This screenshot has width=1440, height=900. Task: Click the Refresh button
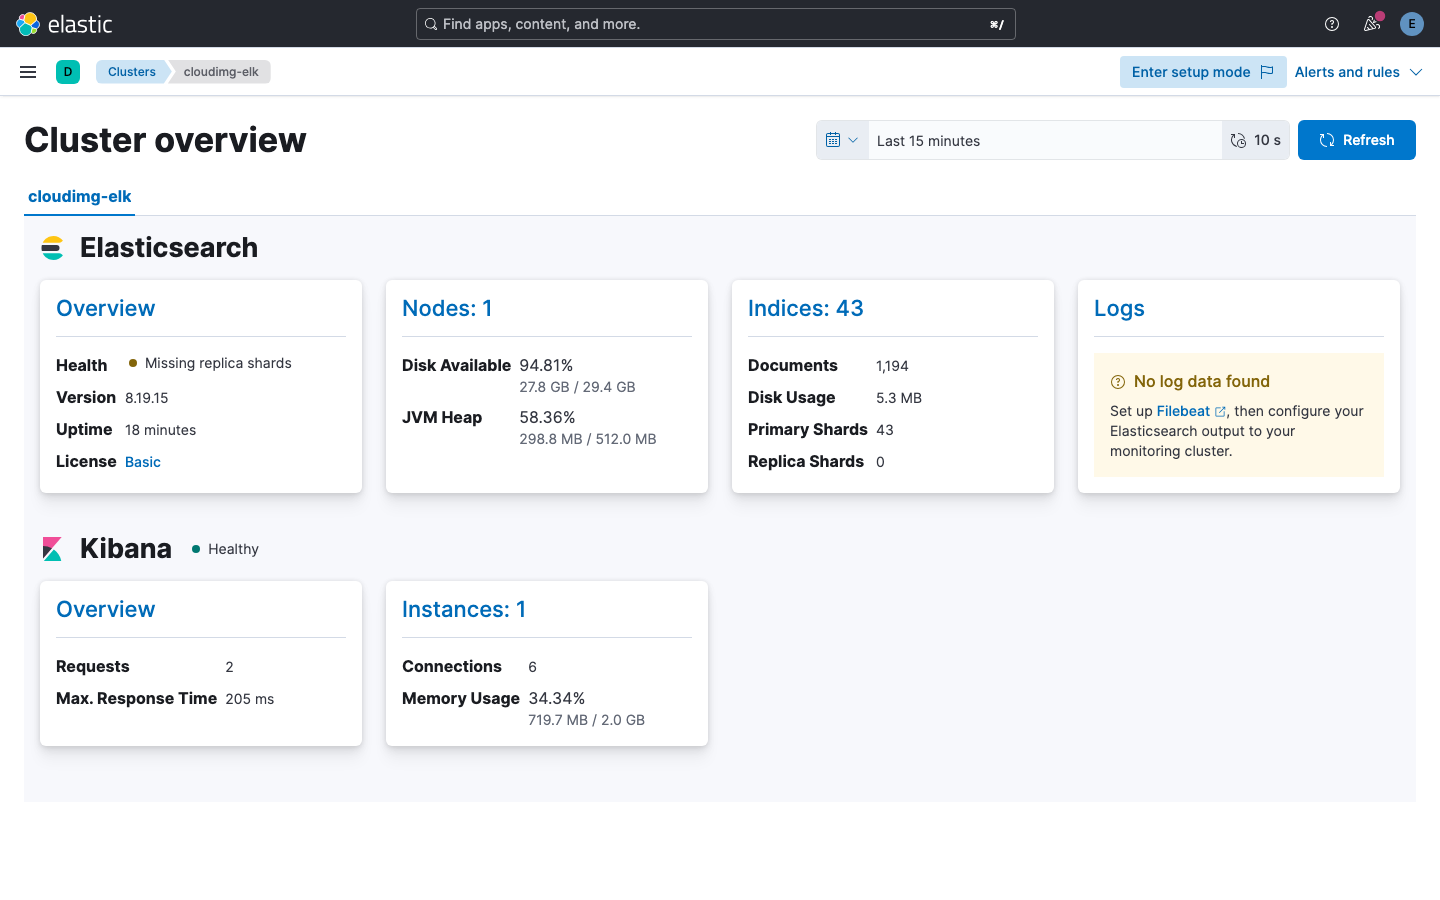click(x=1357, y=140)
